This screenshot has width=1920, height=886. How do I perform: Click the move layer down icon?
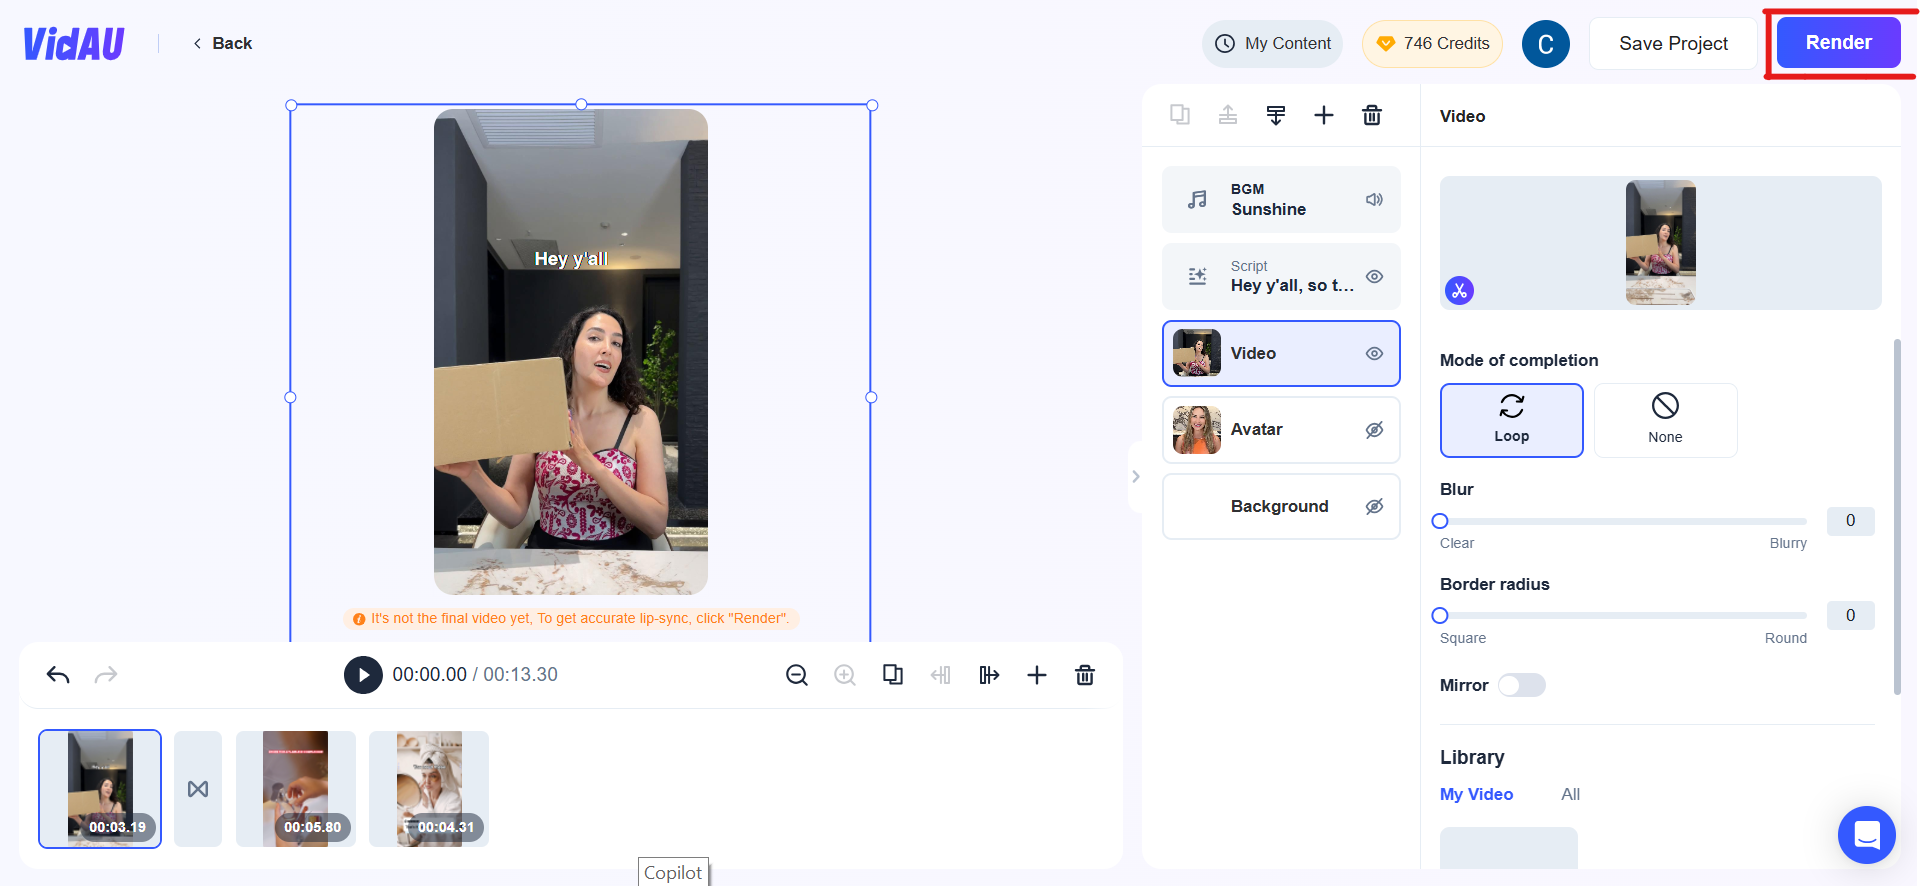pyautogui.click(x=1276, y=115)
